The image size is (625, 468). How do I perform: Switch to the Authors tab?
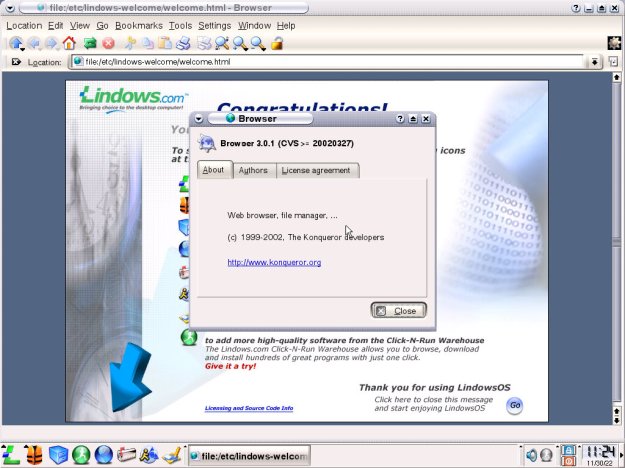click(253, 170)
